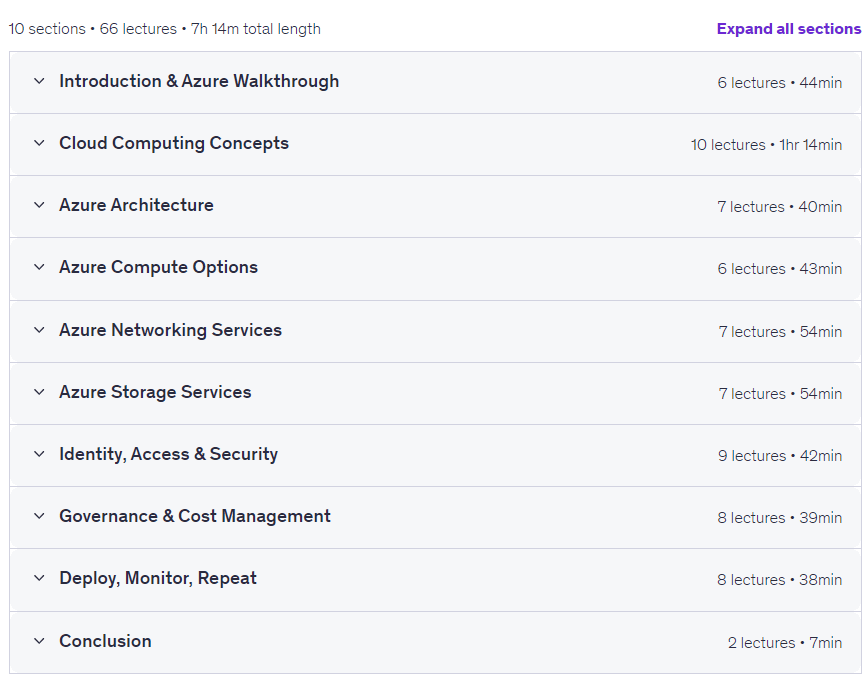
Task: Click the chevron by Deploy, Monitor, Repeat
Action: pyautogui.click(x=39, y=578)
